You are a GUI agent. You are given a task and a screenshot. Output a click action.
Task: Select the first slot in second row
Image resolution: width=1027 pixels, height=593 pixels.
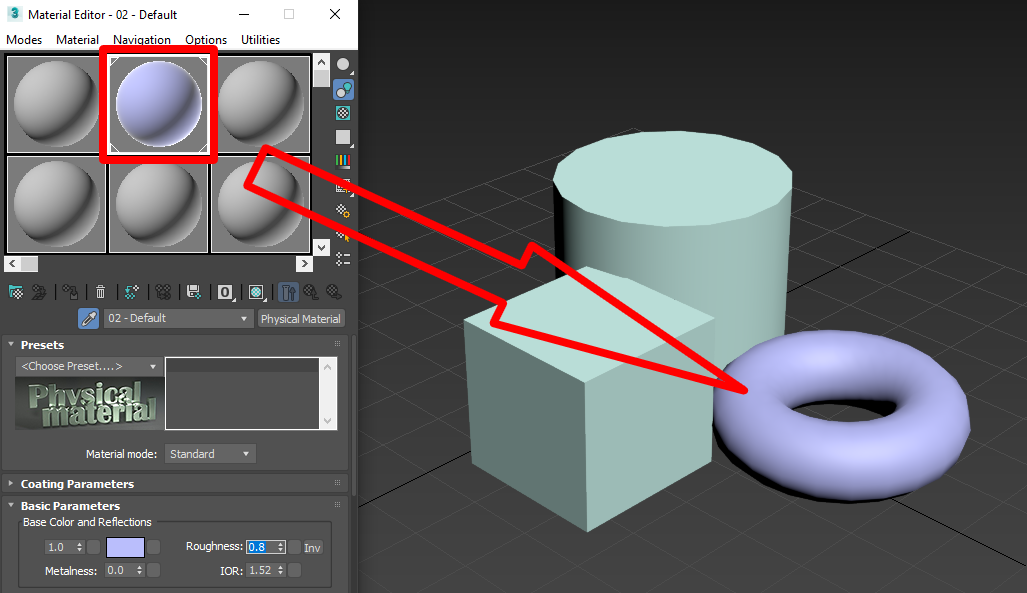[x=56, y=204]
